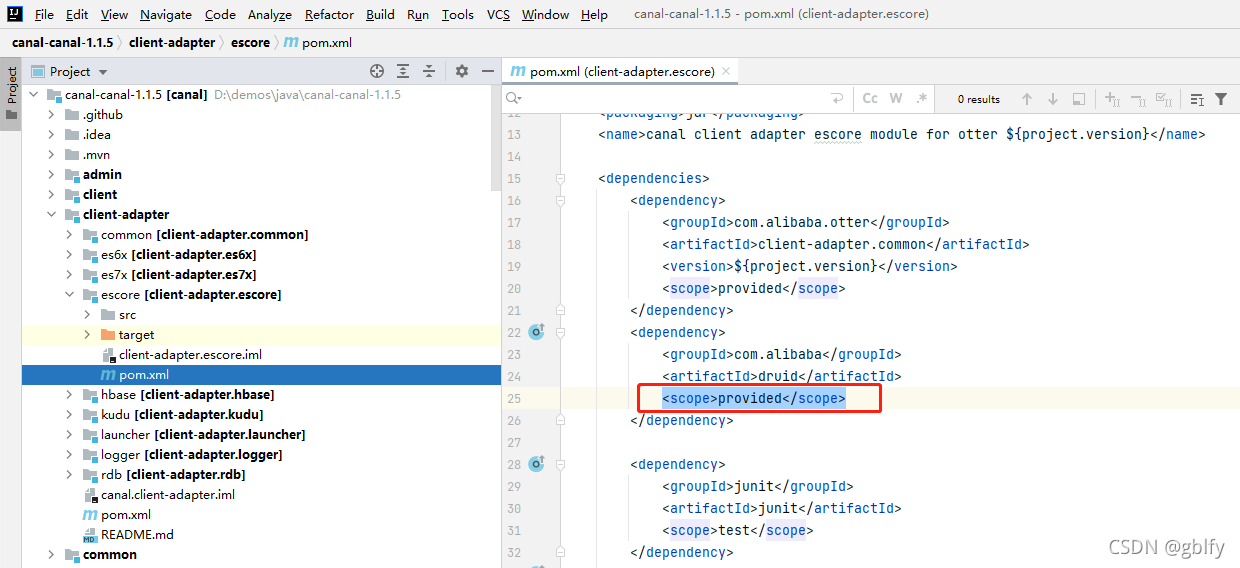Expand the target folder
The image size is (1240, 568).
point(88,334)
